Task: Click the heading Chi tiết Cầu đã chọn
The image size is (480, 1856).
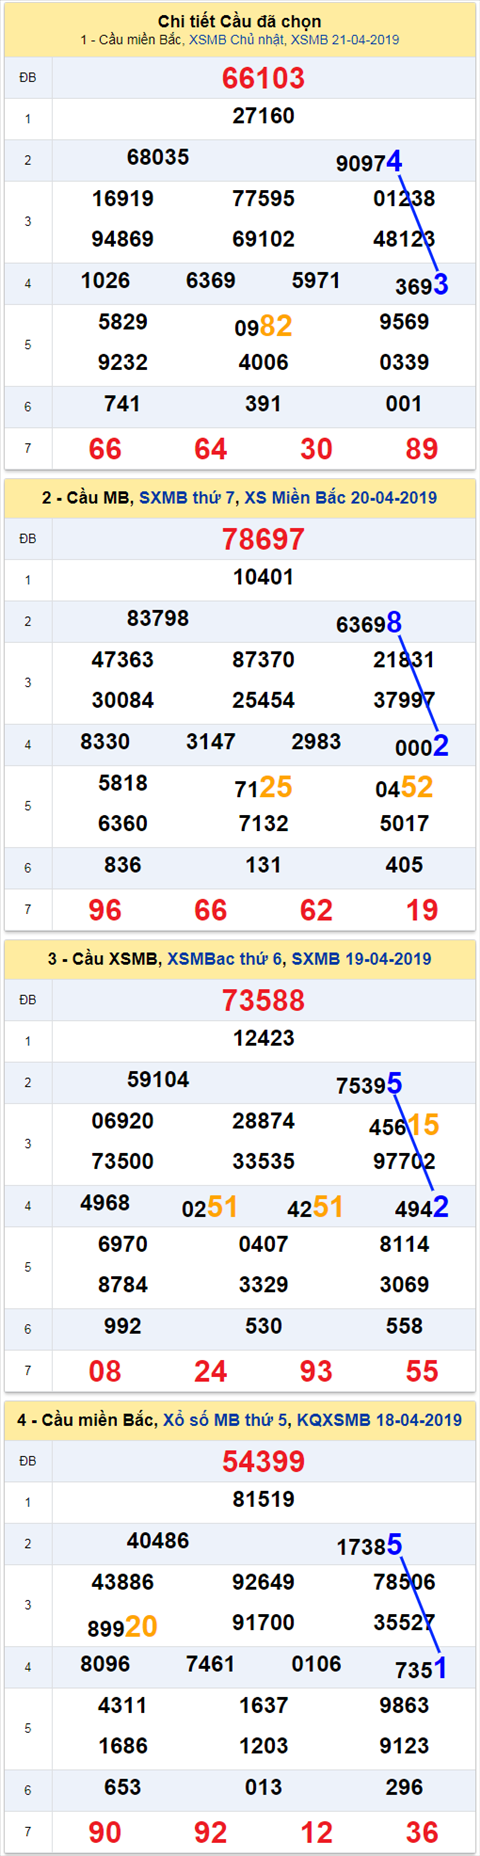Action: point(240,21)
